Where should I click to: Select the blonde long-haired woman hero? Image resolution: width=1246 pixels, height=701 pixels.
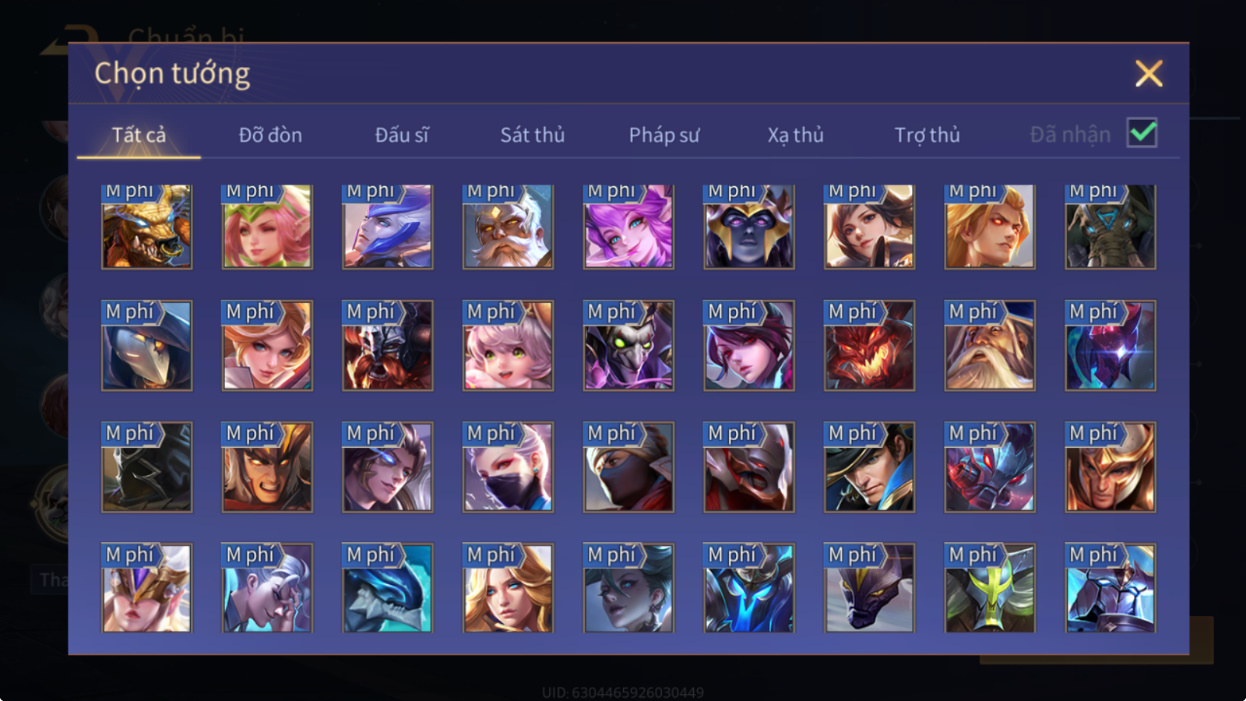pyautogui.click(x=508, y=588)
